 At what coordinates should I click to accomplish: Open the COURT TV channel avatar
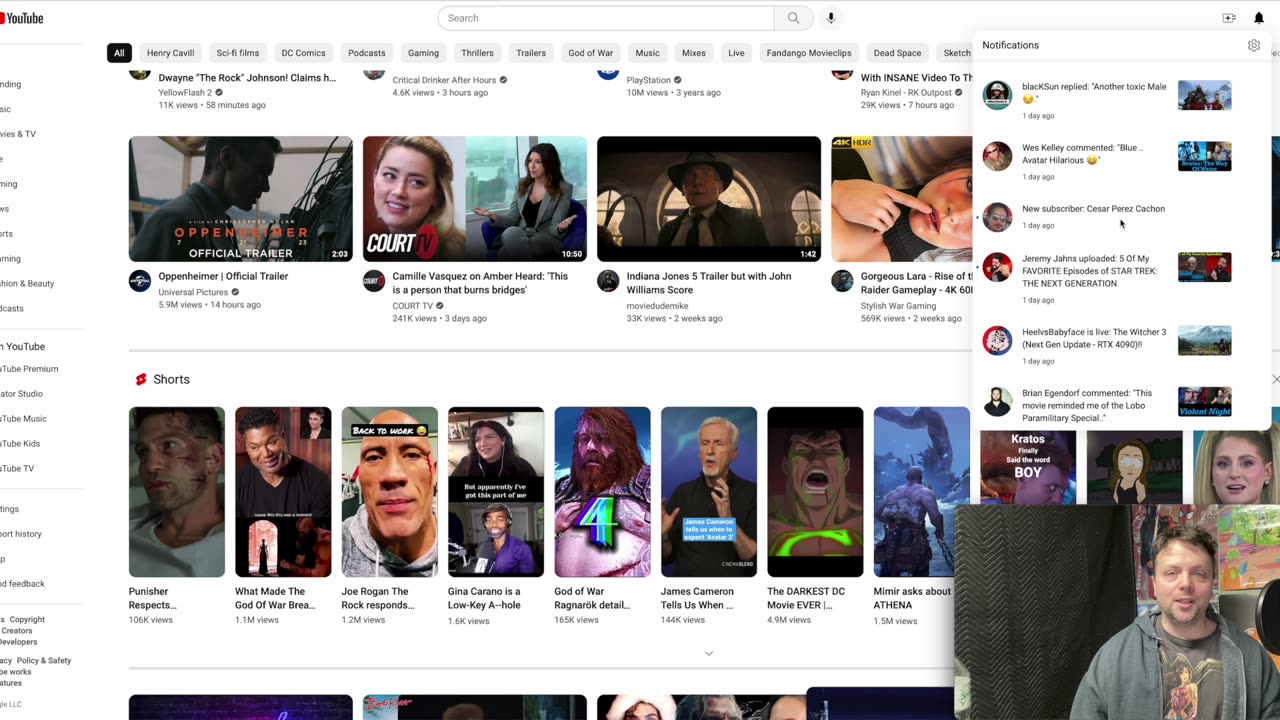click(374, 281)
